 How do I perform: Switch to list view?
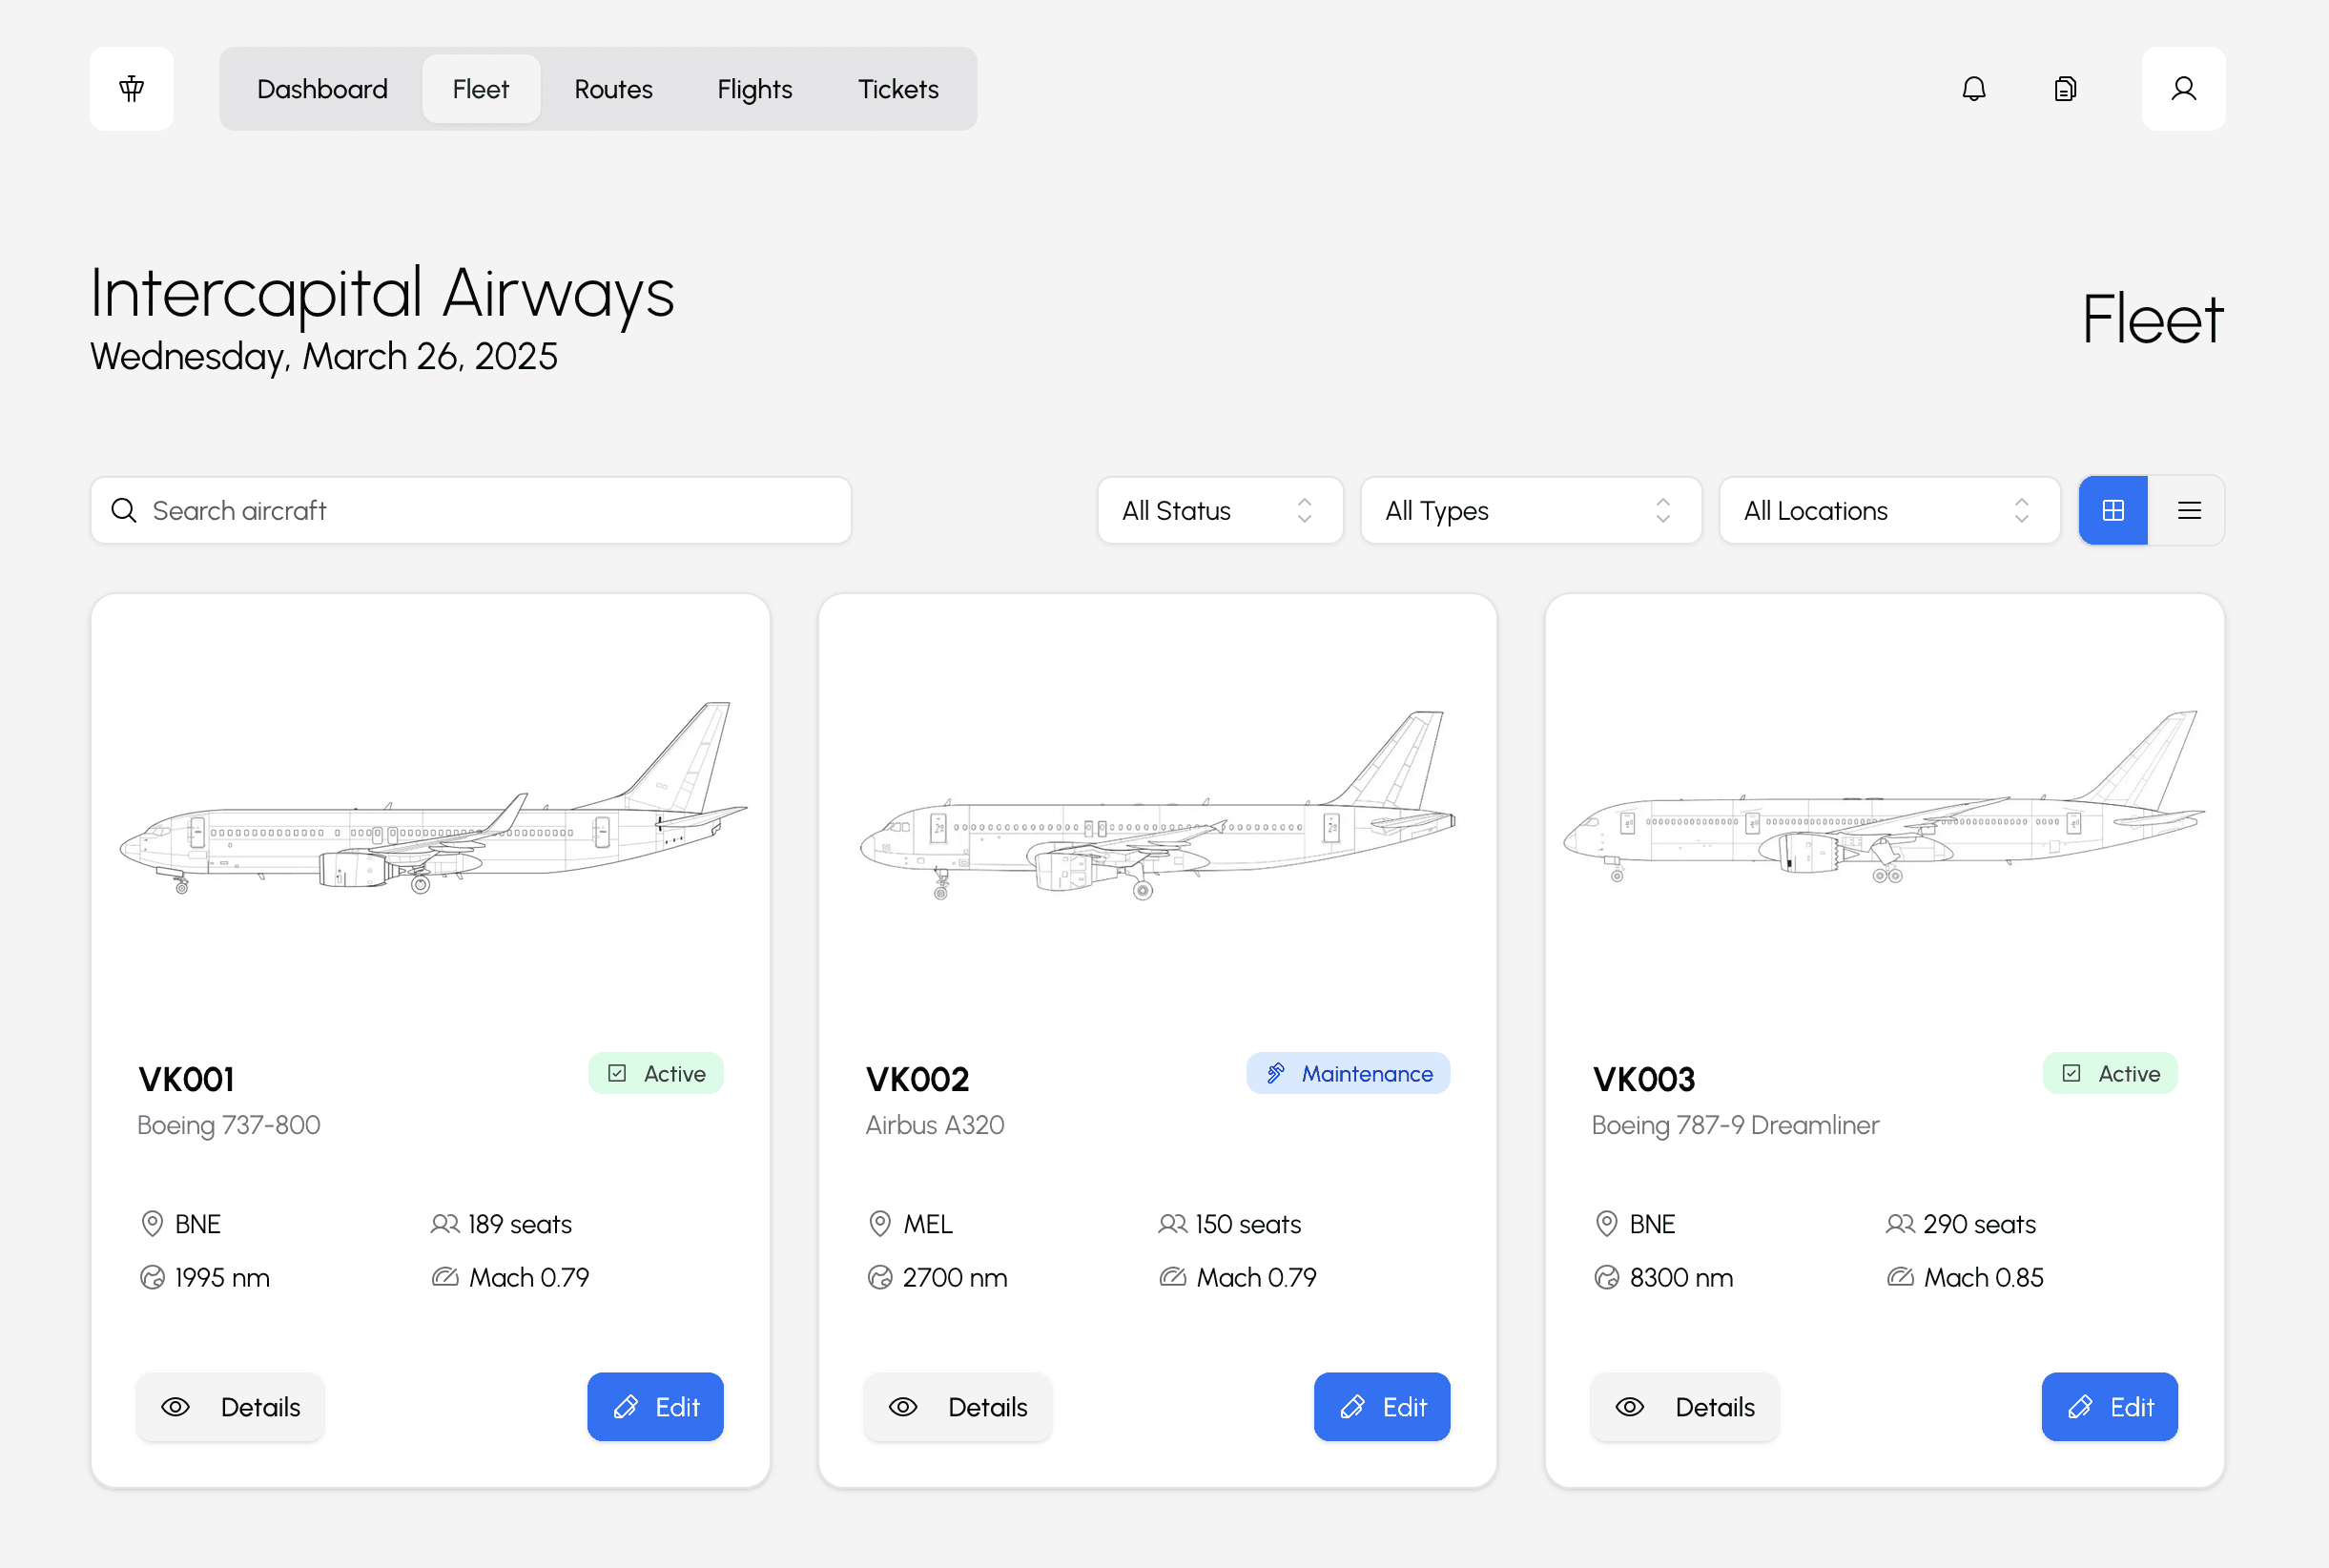[x=2189, y=511]
